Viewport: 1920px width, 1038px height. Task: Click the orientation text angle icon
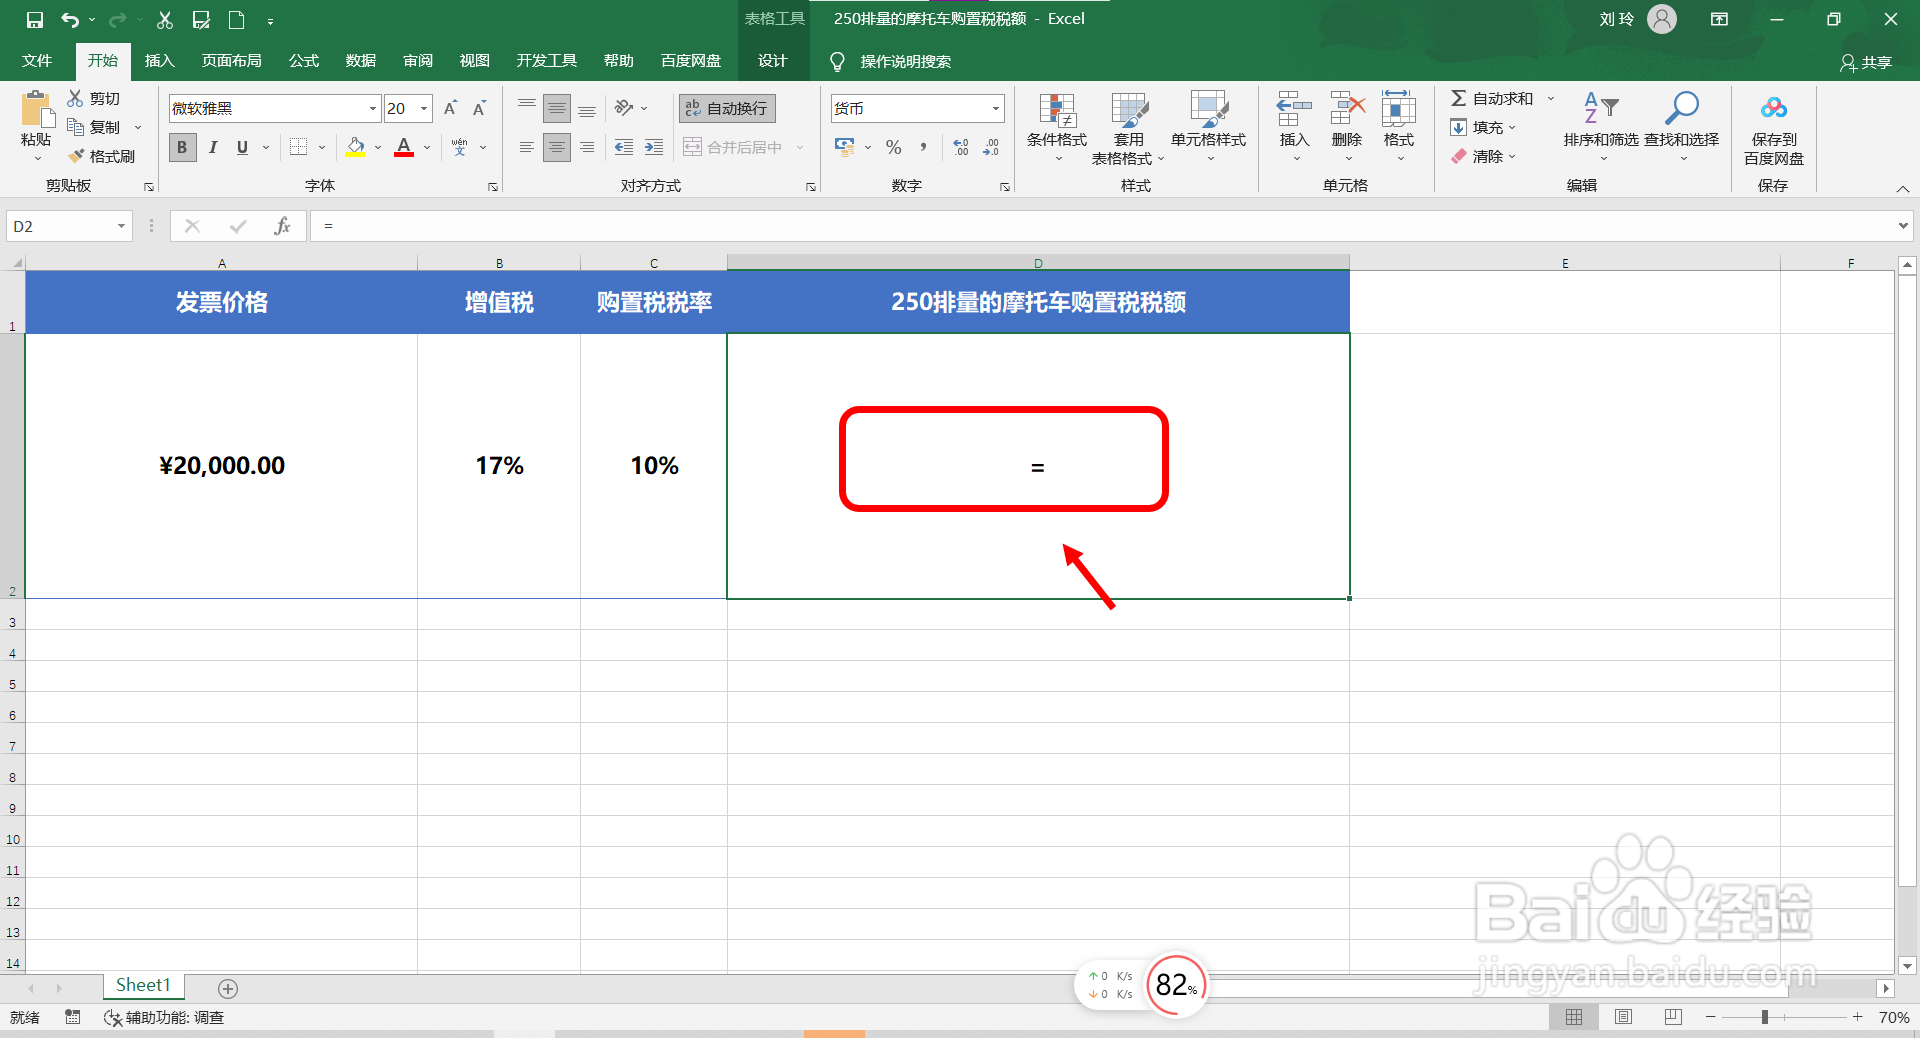624,108
